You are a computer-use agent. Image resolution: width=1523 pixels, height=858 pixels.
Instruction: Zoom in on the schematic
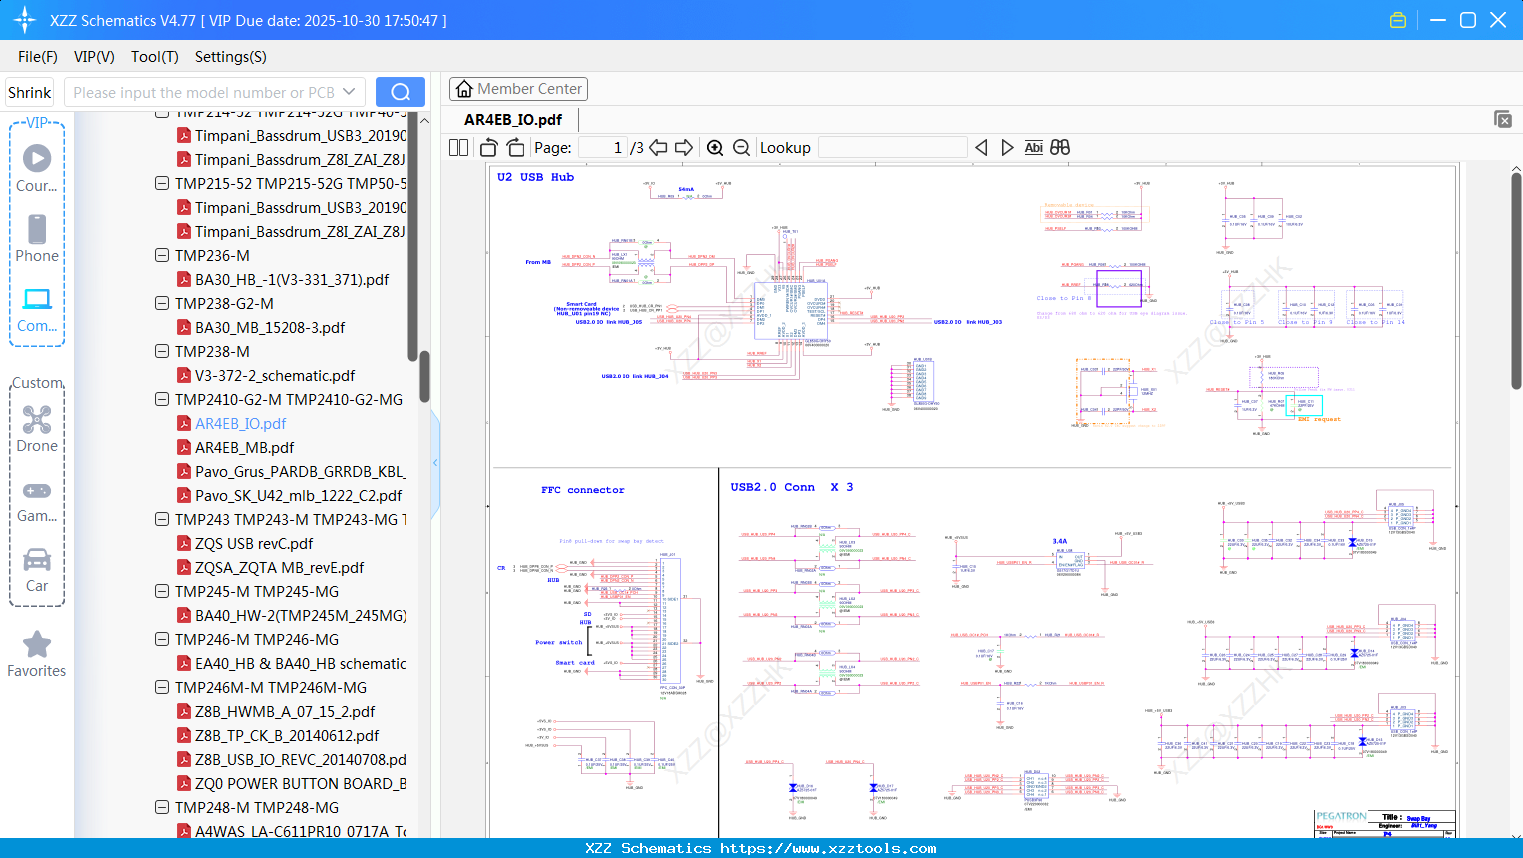pos(715,148)
